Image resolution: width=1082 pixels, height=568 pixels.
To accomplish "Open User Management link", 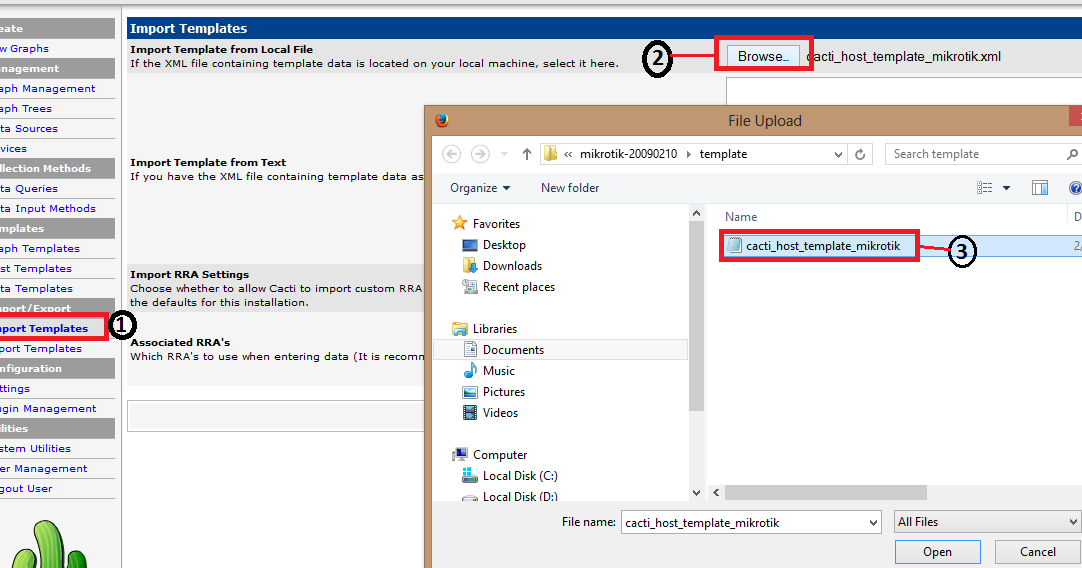I will (43, 469).
